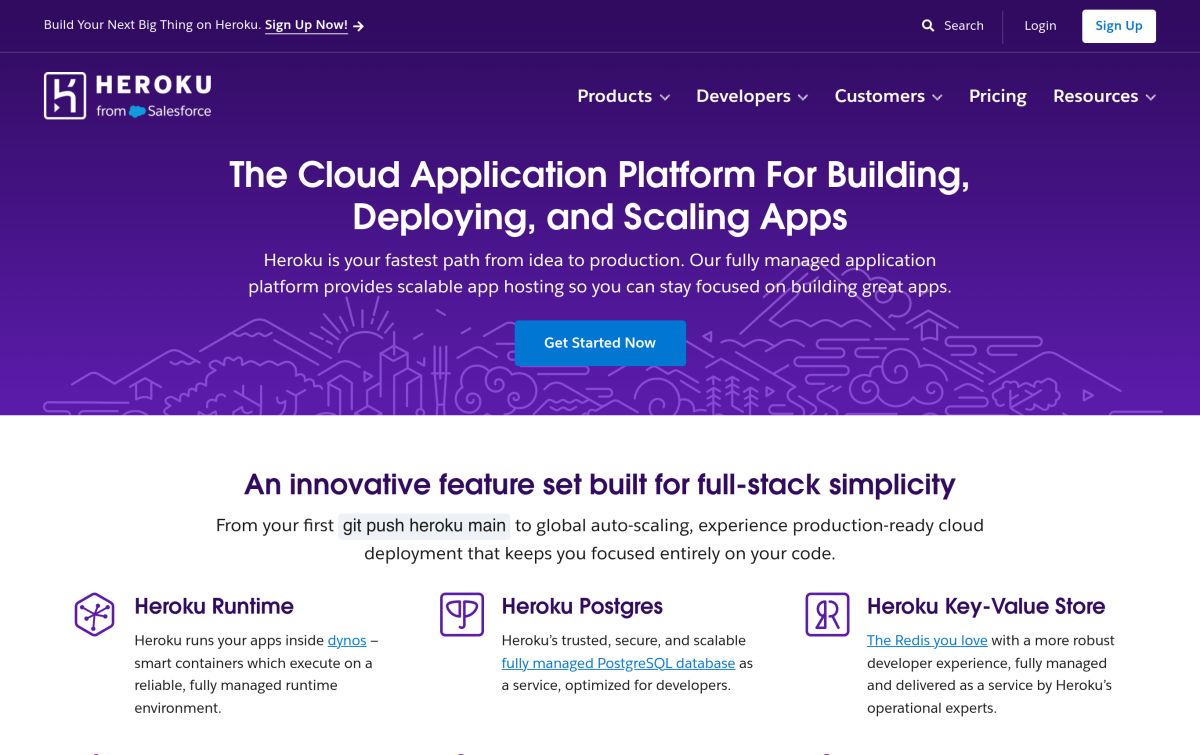Viewport: 1200px width, 755px height.
Task: Click the Heroku Key-Value Store icon
Action: coord(827,614)
